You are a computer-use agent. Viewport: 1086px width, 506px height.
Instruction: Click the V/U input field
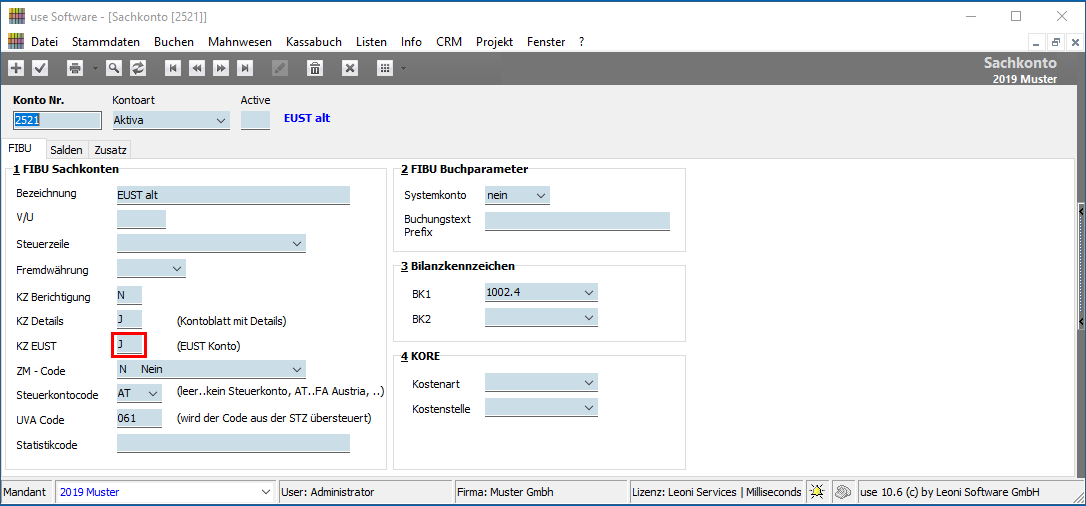(x=141, y=219)
